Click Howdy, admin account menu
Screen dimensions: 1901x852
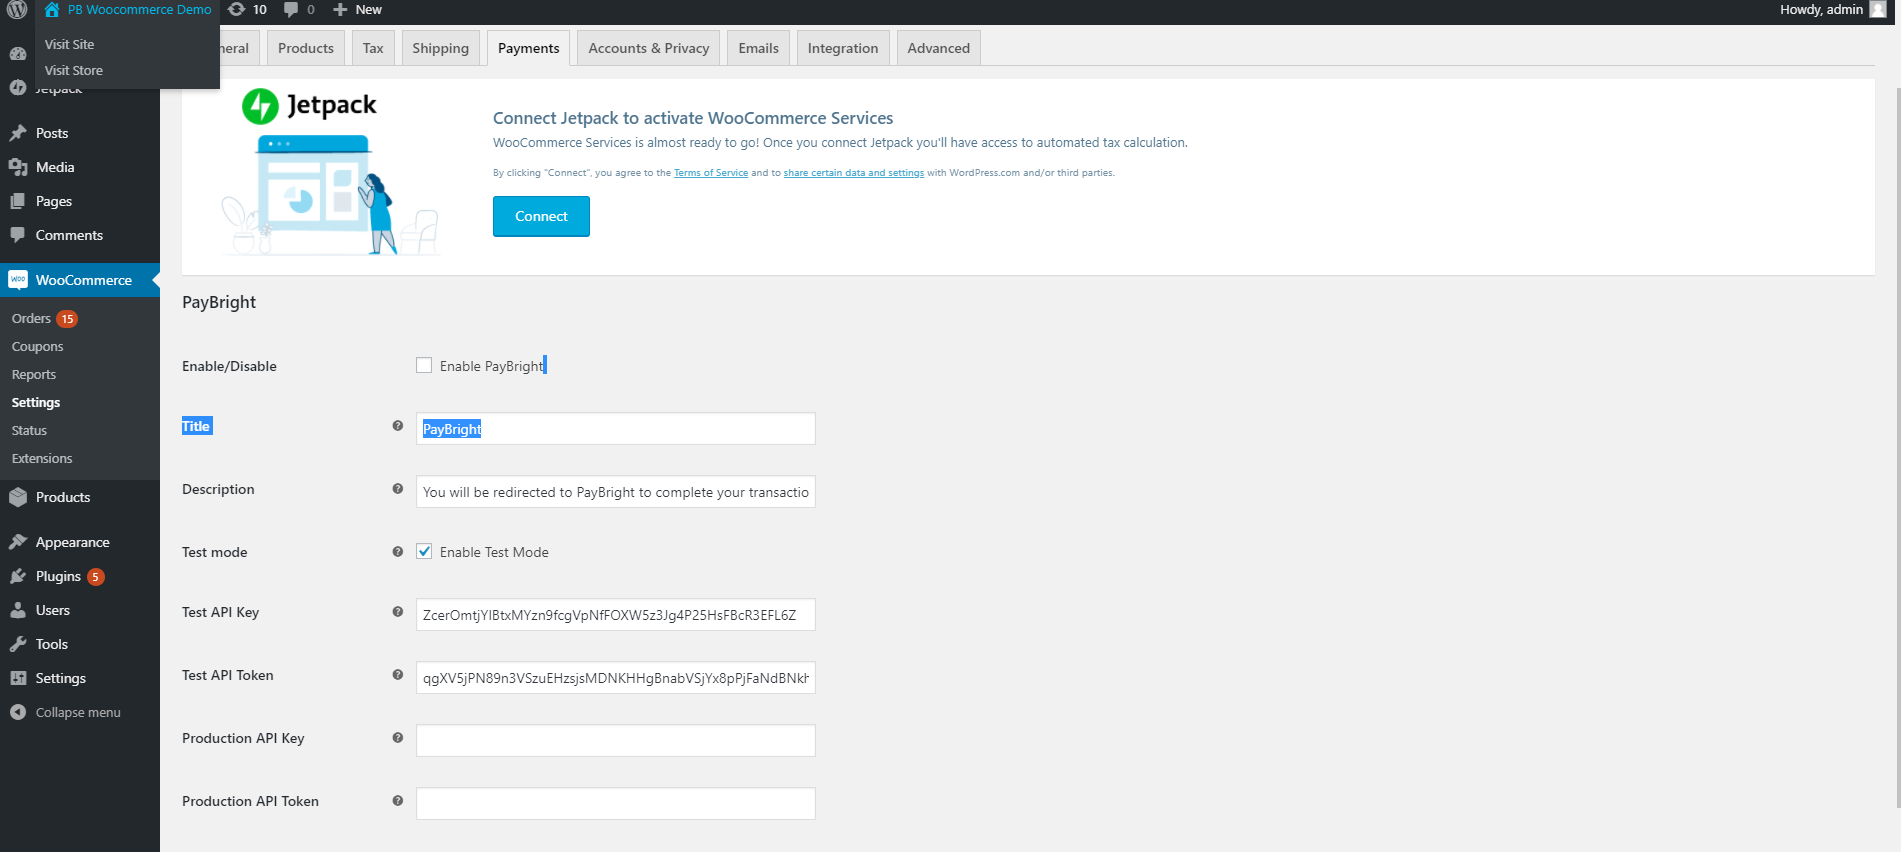[x=1832, y=10]
